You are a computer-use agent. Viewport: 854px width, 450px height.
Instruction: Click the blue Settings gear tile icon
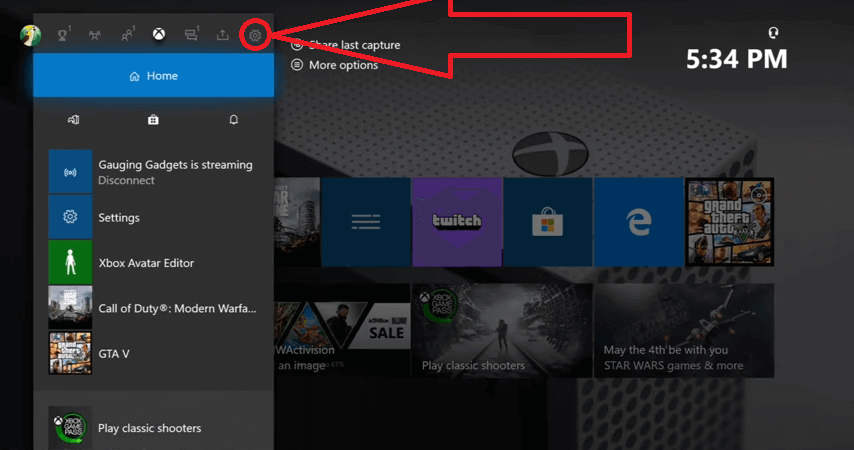[70, 217]
